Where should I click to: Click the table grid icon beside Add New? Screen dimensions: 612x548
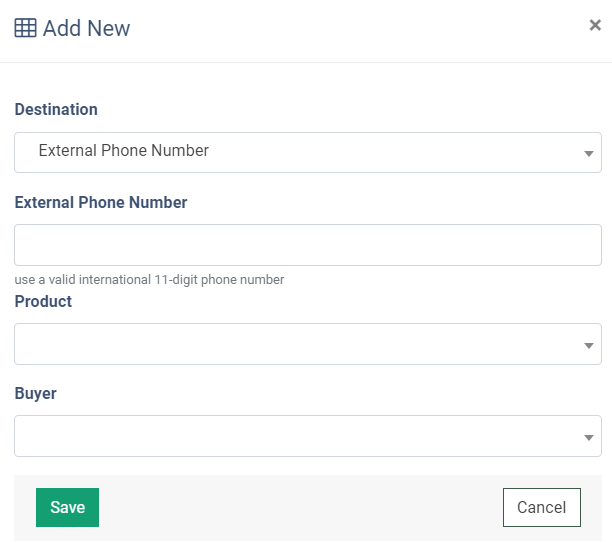[x=25, y=28]
